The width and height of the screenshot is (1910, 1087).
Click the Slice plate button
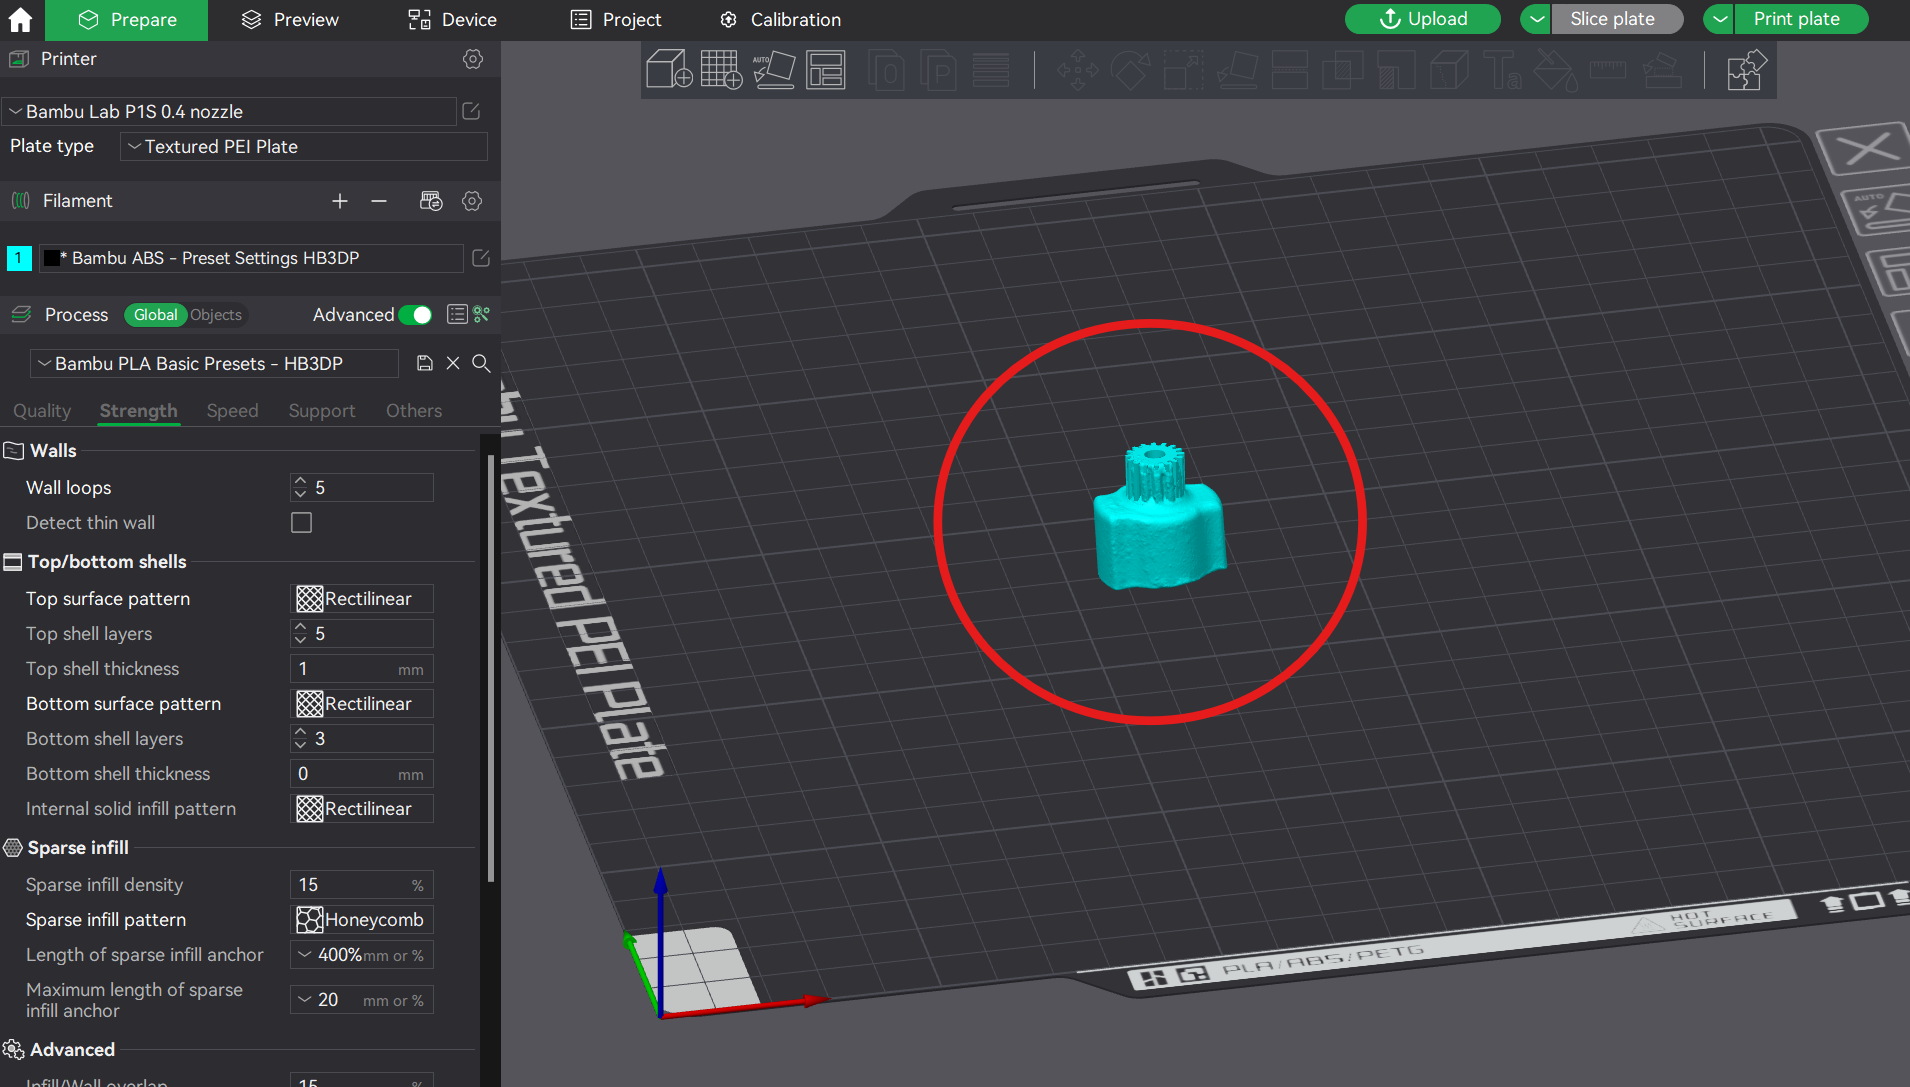tap(1616, 19)
